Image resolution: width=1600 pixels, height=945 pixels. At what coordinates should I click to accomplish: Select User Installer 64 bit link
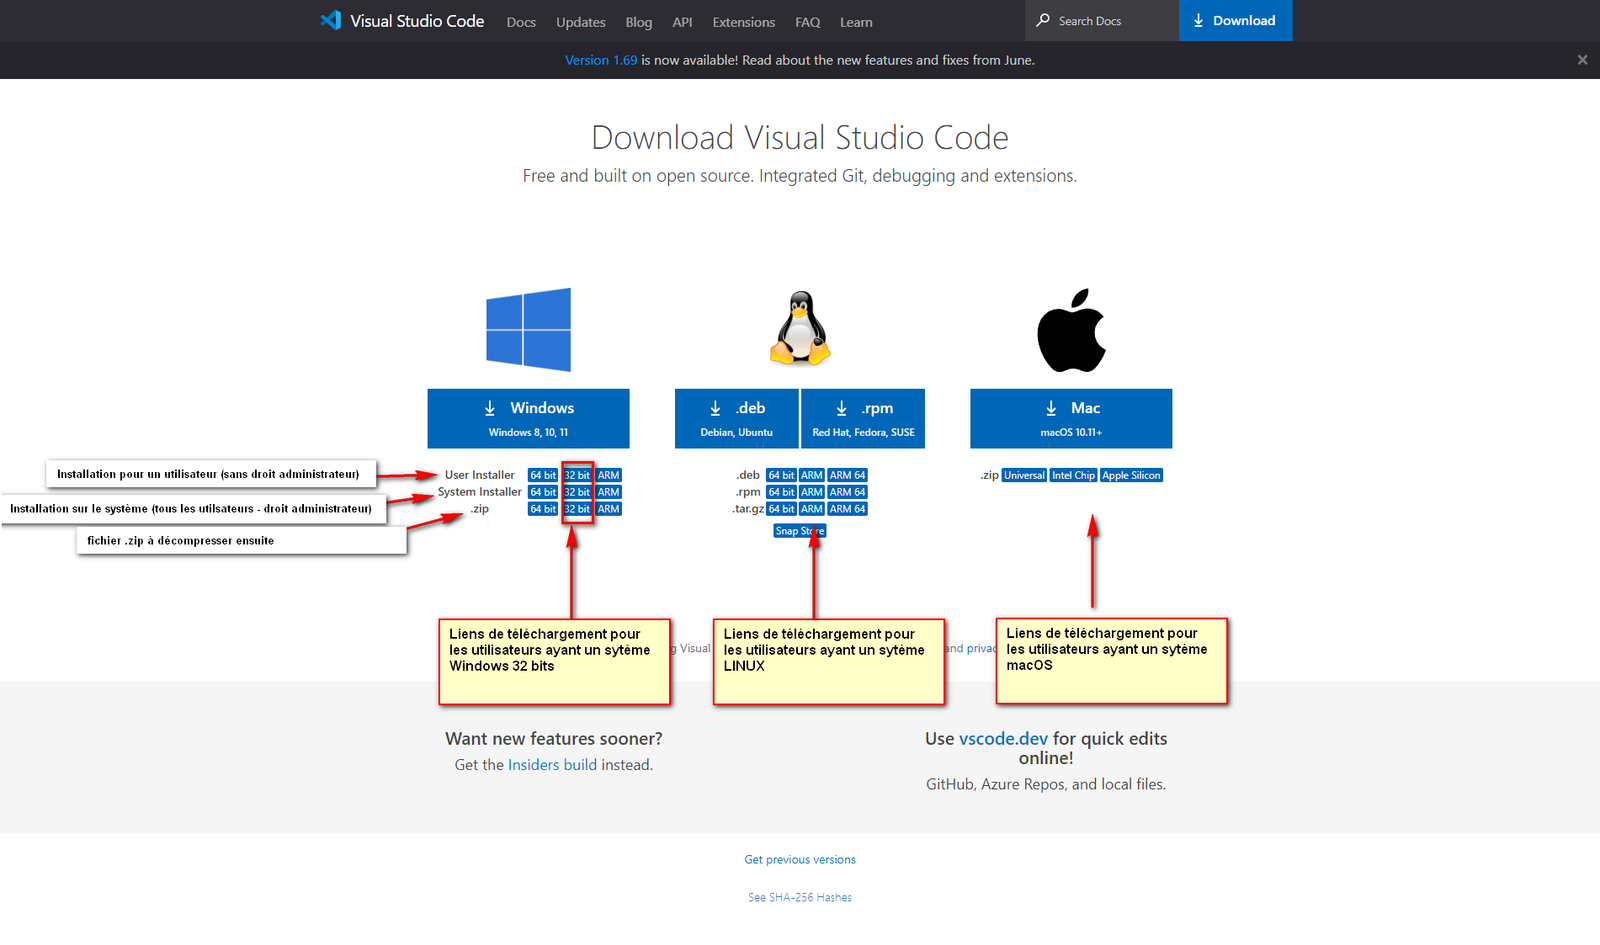[543, 475]
